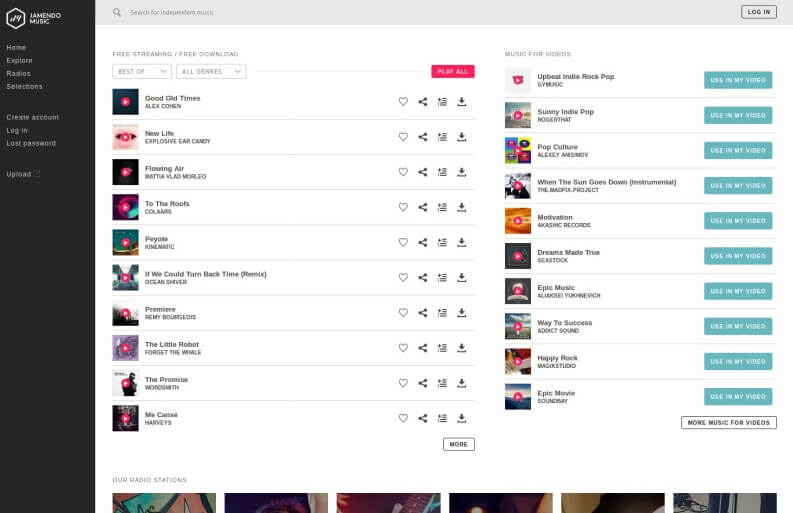Image resolution: width=793 pixels, height=513 pixels.
Task: Click More Music For Videos button
Action: click(x=729, y=422)
